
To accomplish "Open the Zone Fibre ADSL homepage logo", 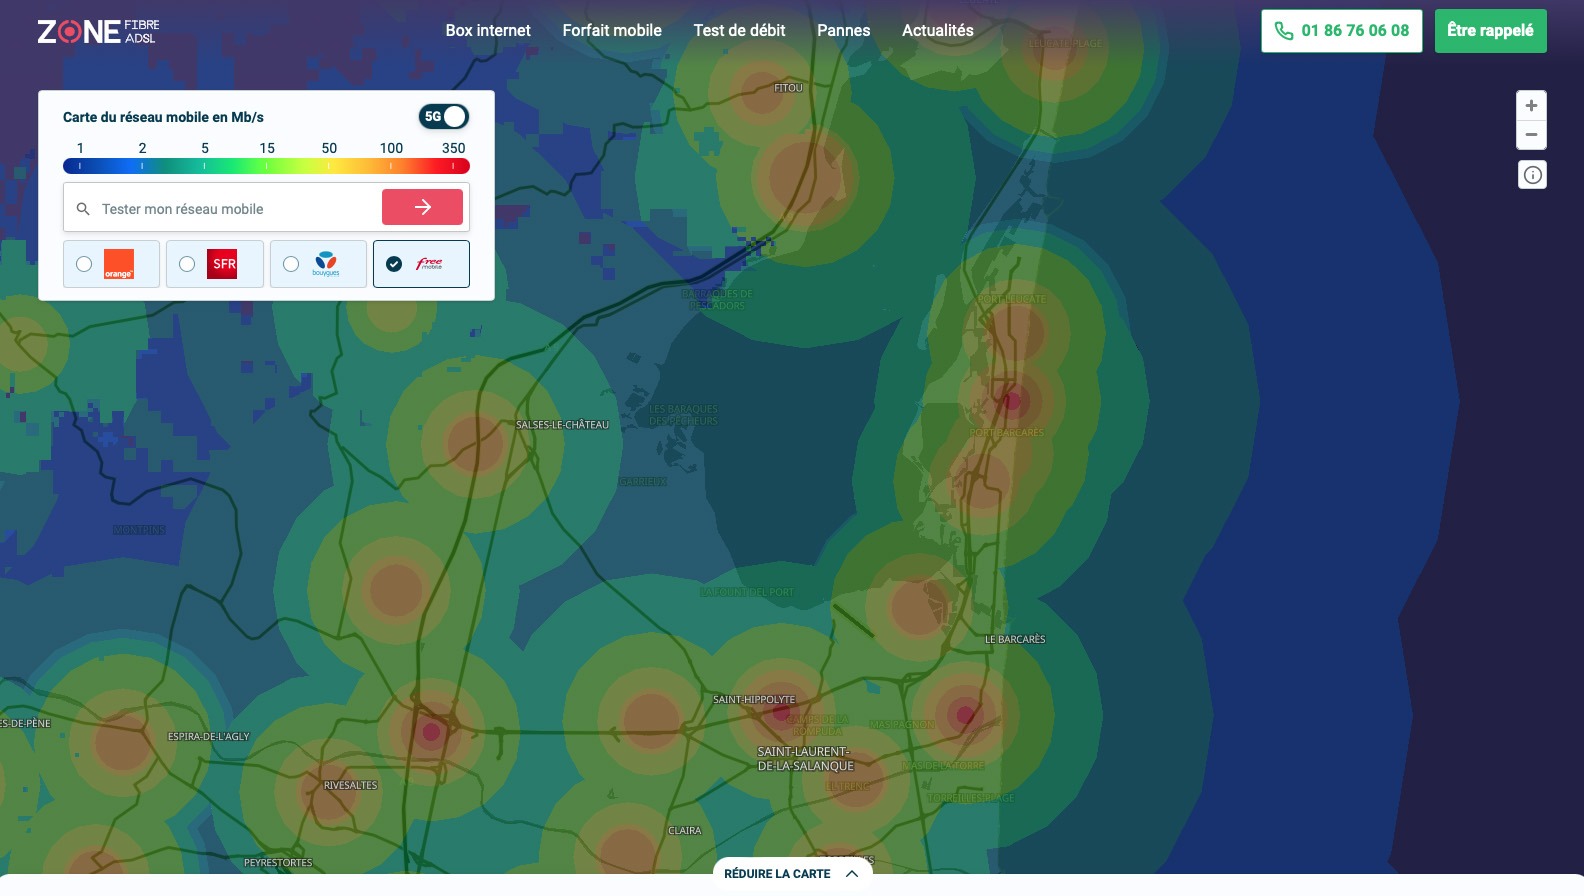I will click(x=98, y=31).
